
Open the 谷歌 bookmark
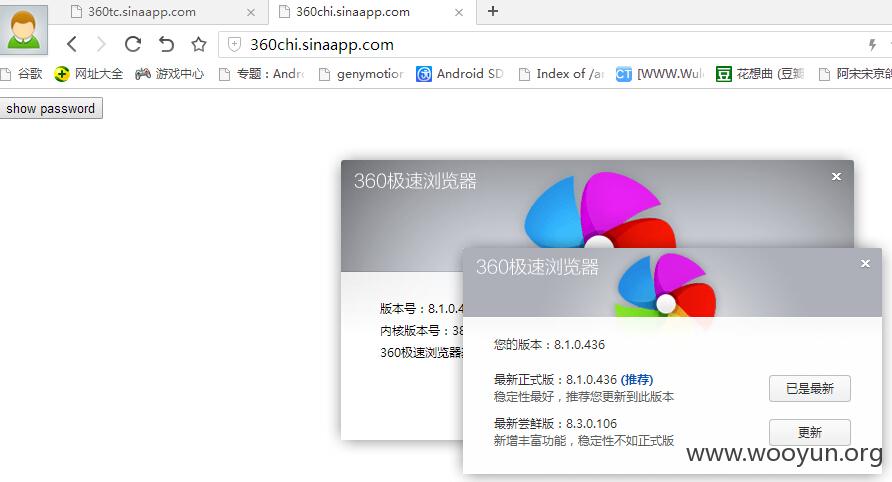pyautogui.click(x=22, y=74)
